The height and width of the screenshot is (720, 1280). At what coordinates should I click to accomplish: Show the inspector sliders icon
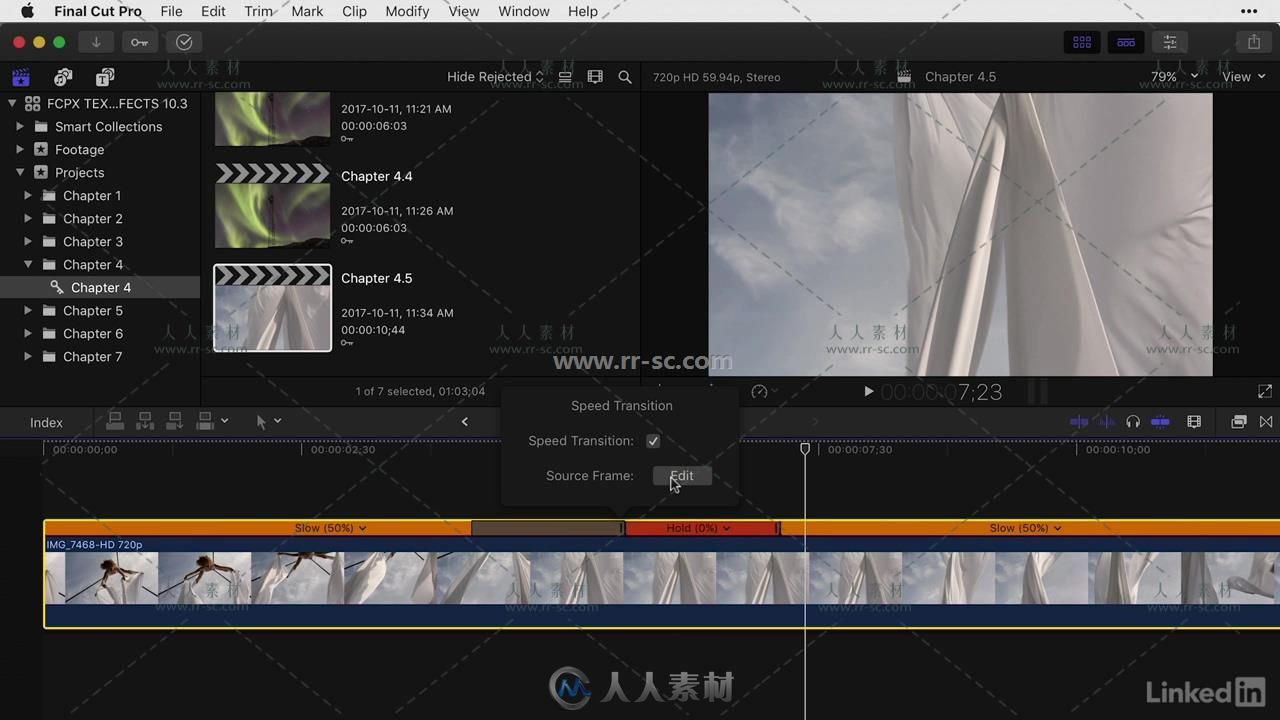pos(1170,42)
